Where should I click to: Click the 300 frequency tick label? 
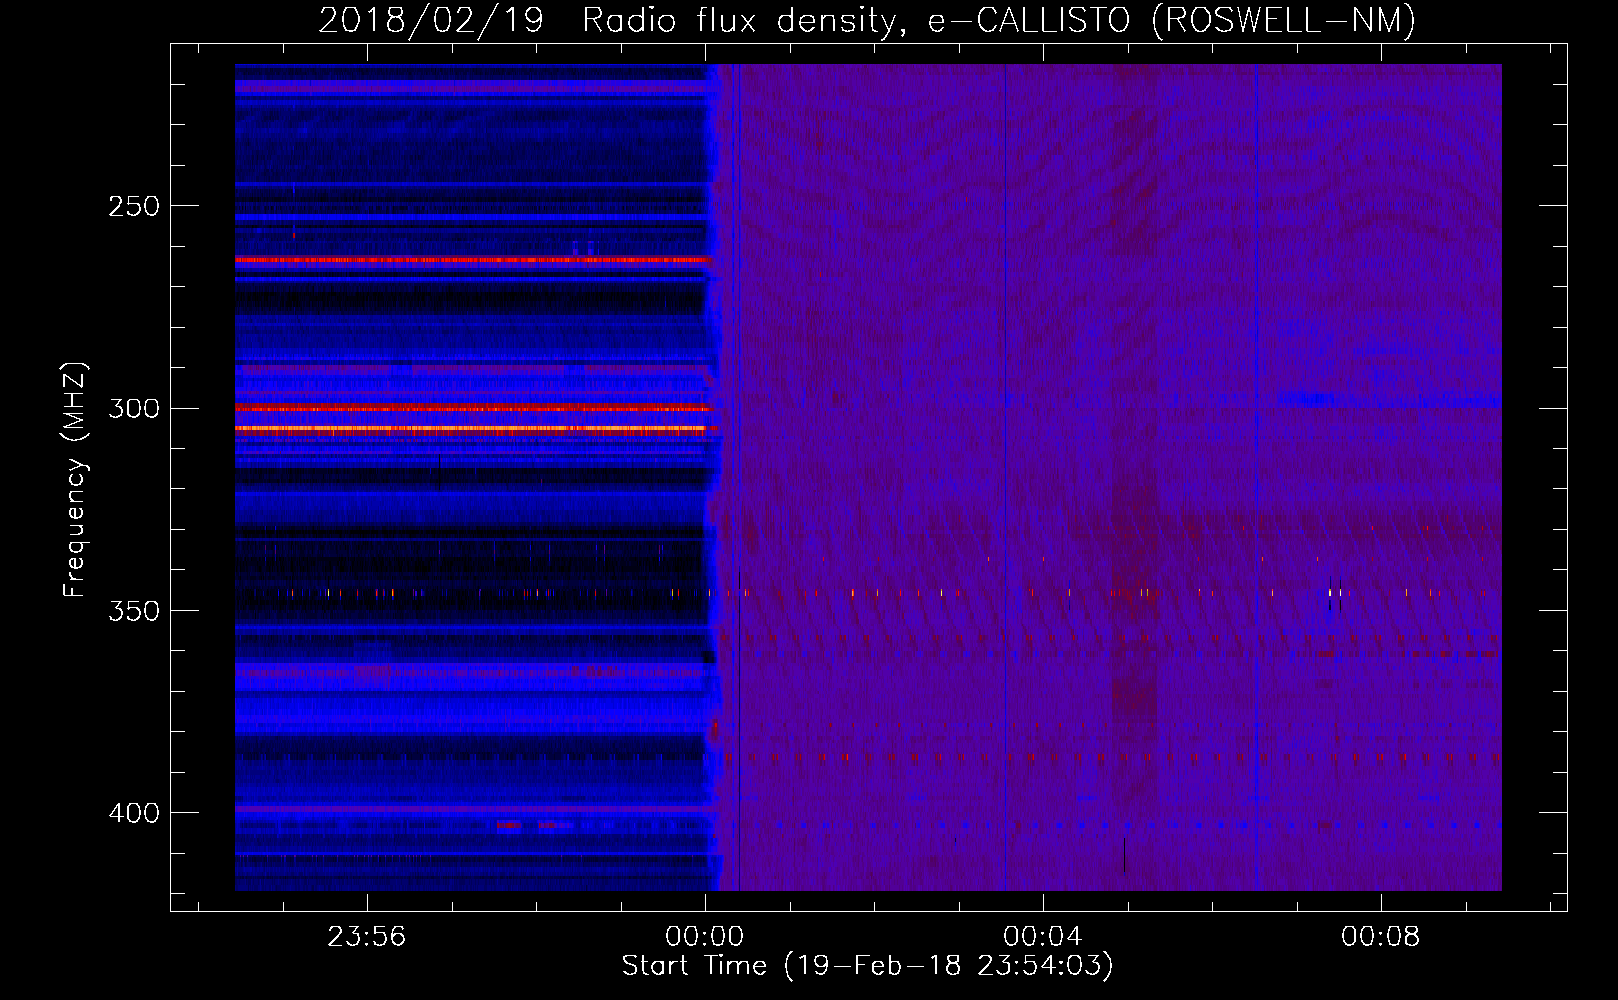pos(134,409)
